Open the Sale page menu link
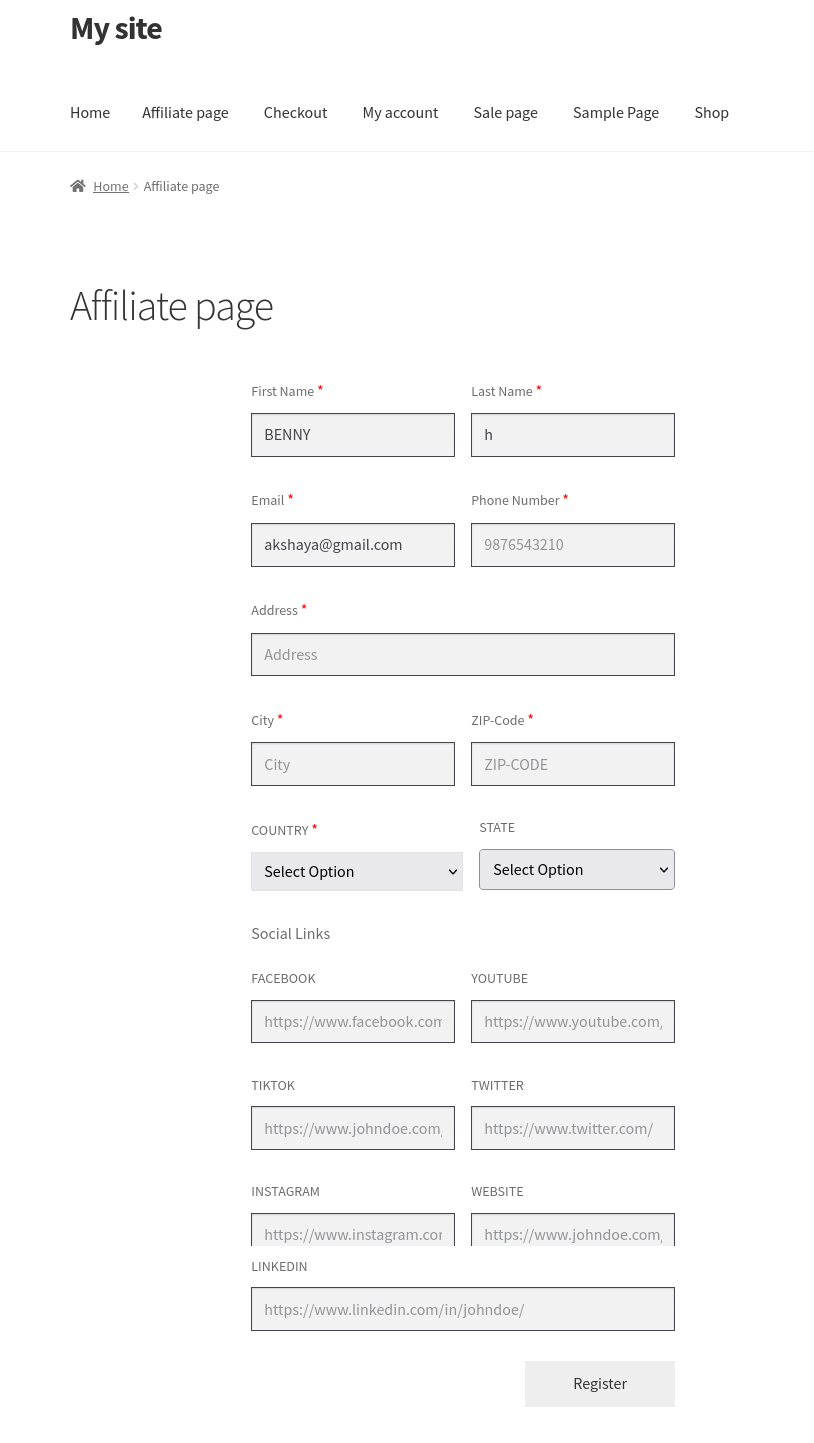 coord(505,112)
